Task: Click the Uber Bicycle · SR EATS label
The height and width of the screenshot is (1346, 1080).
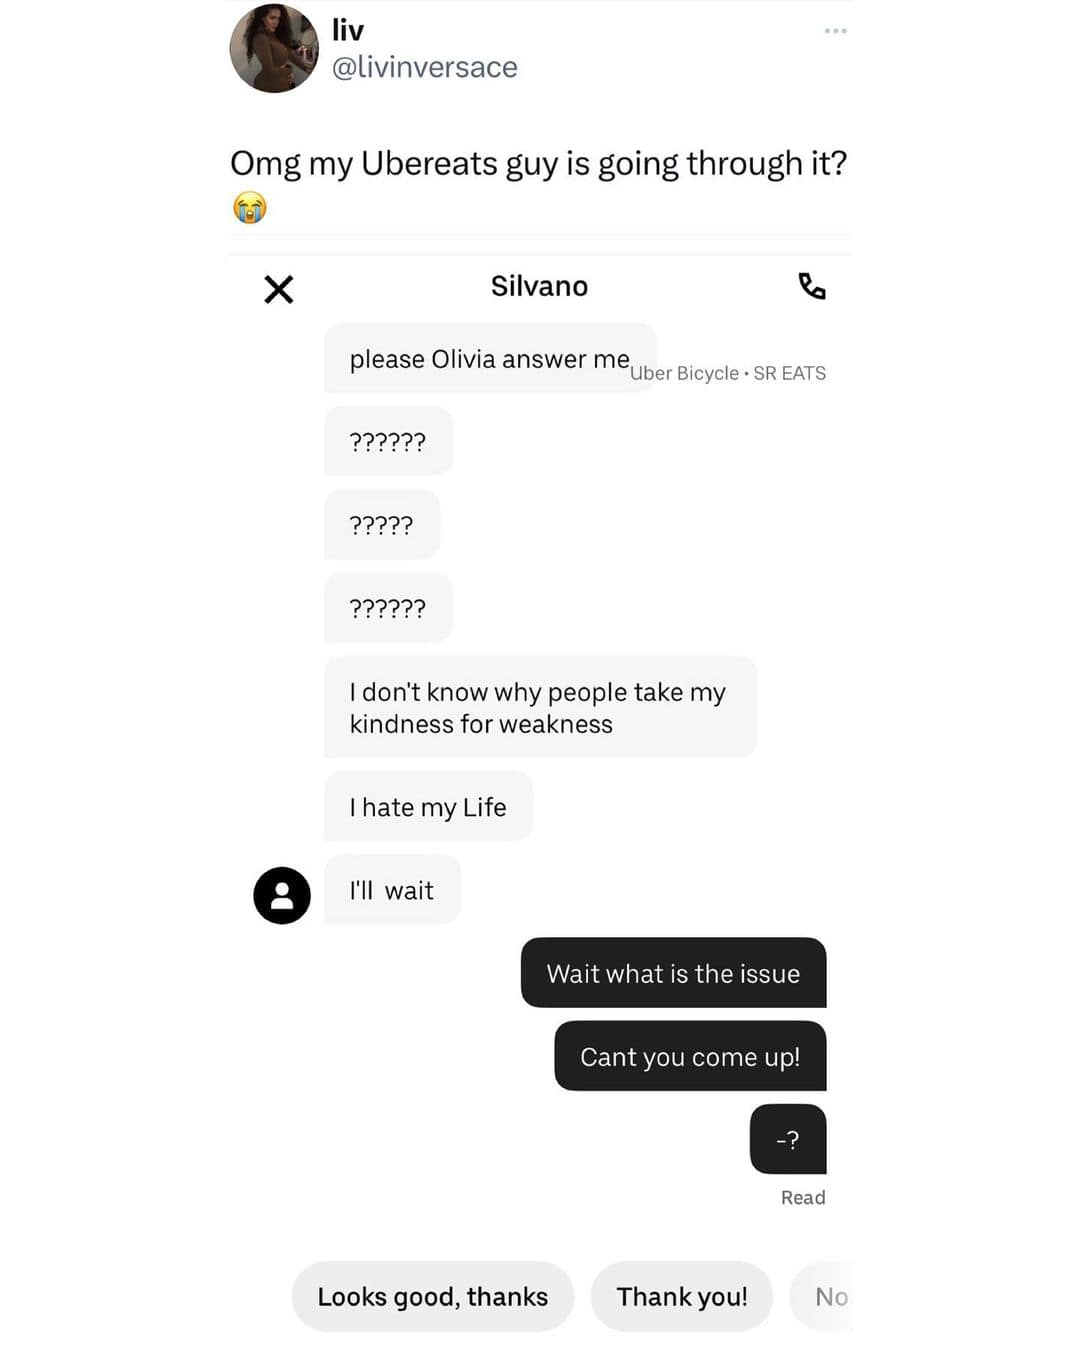Action: 728,373
